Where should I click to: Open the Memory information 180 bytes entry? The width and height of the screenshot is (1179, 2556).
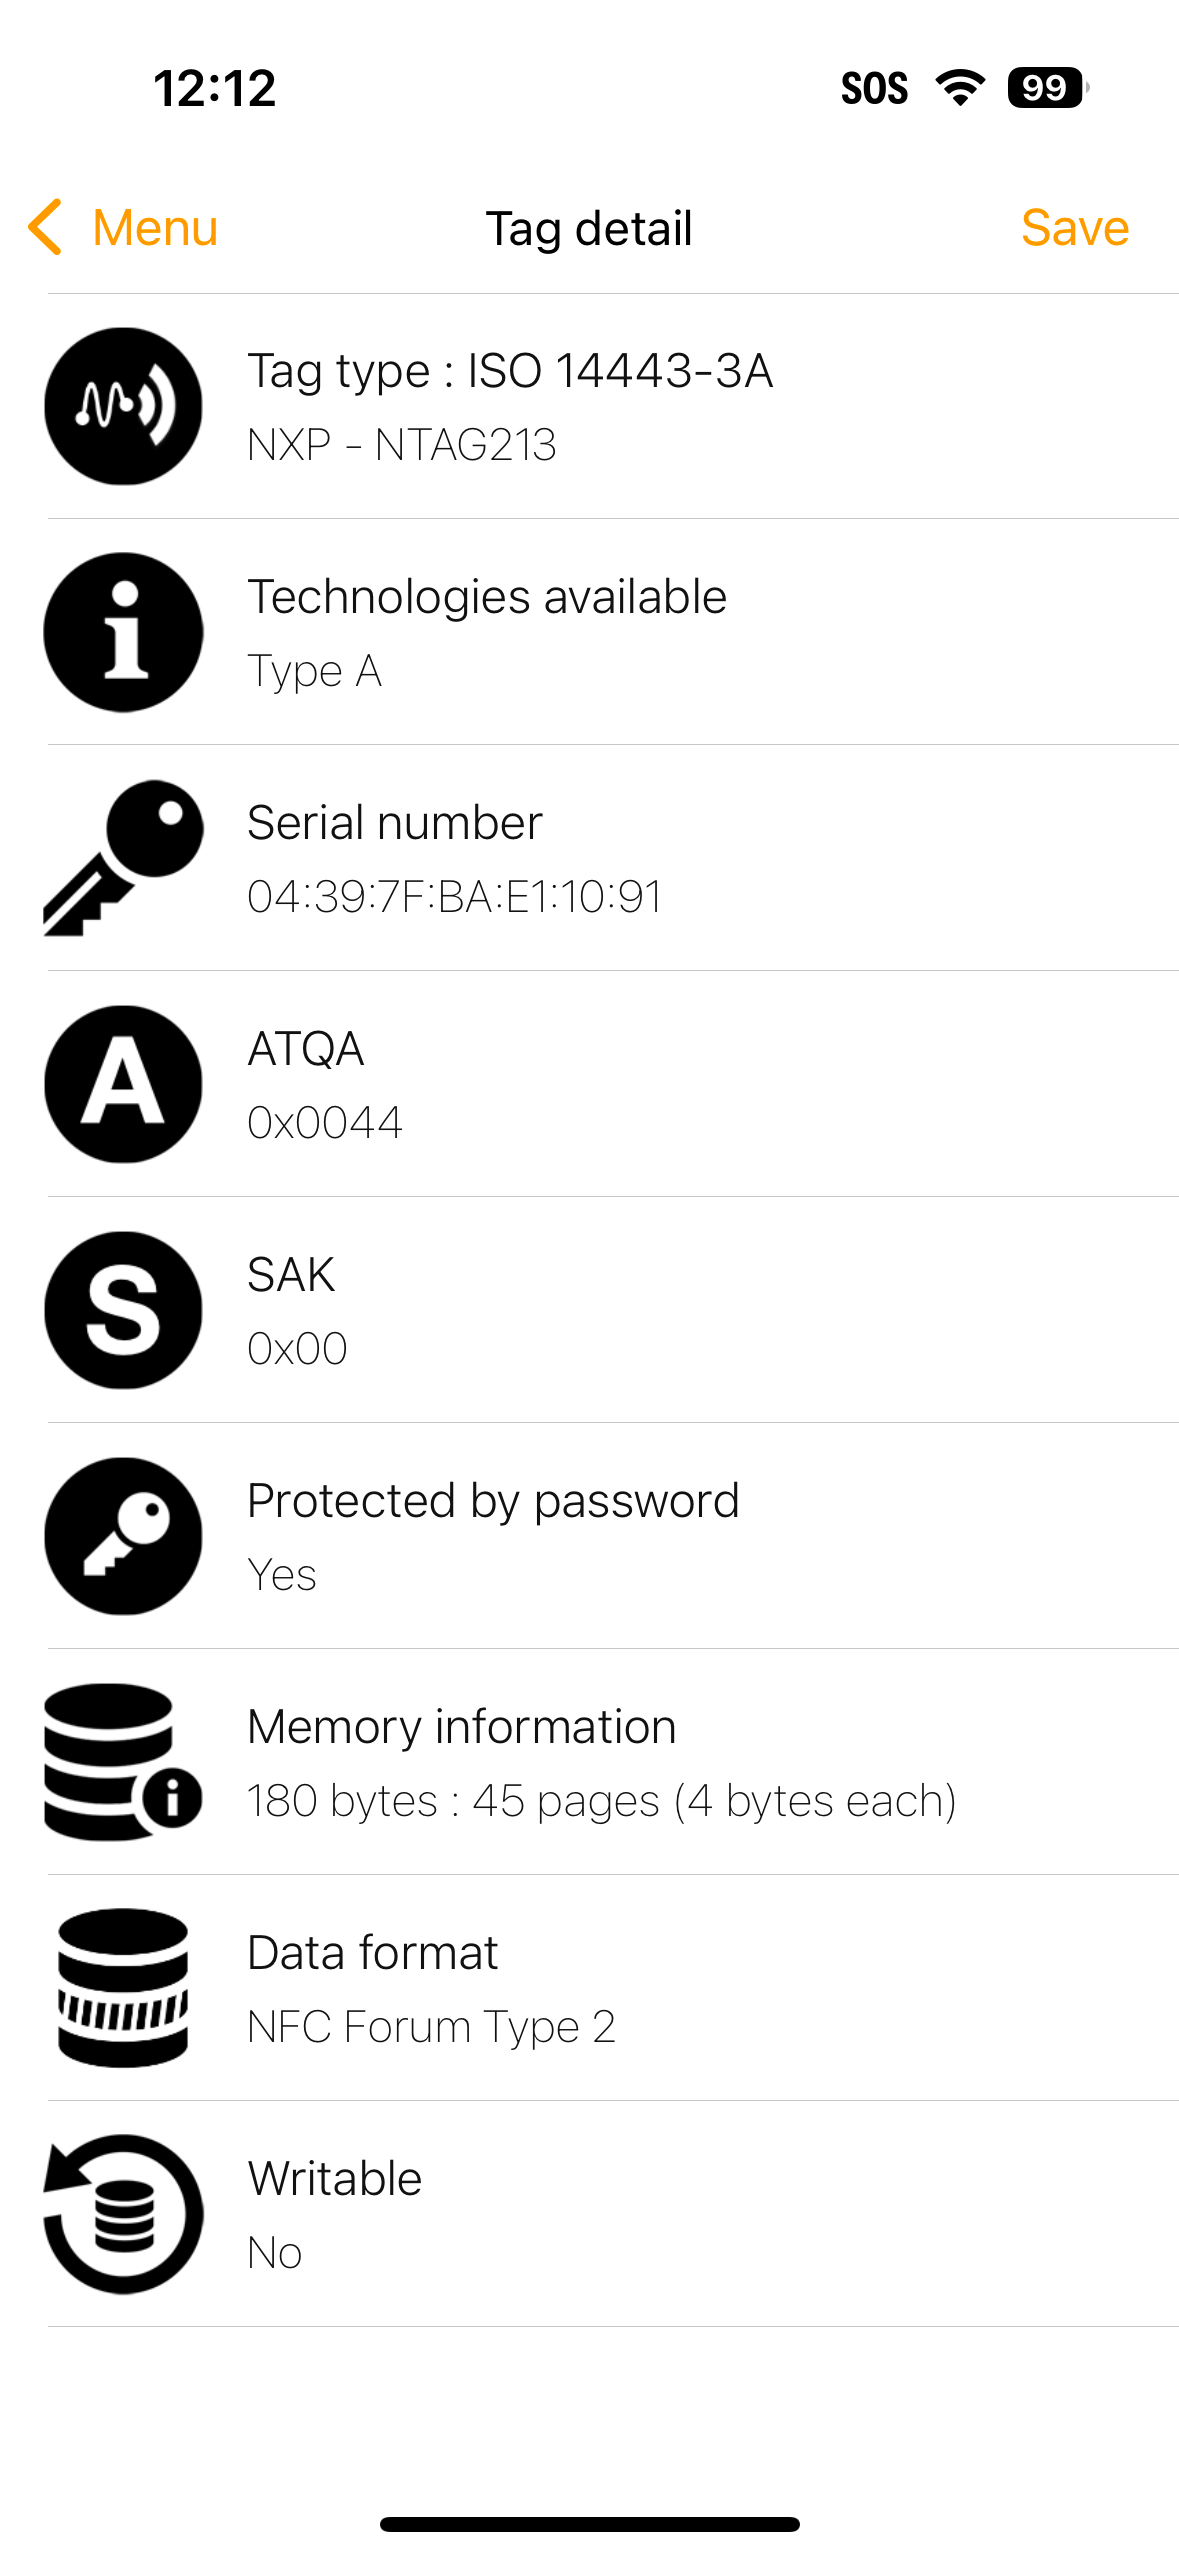coord(601,1764)
